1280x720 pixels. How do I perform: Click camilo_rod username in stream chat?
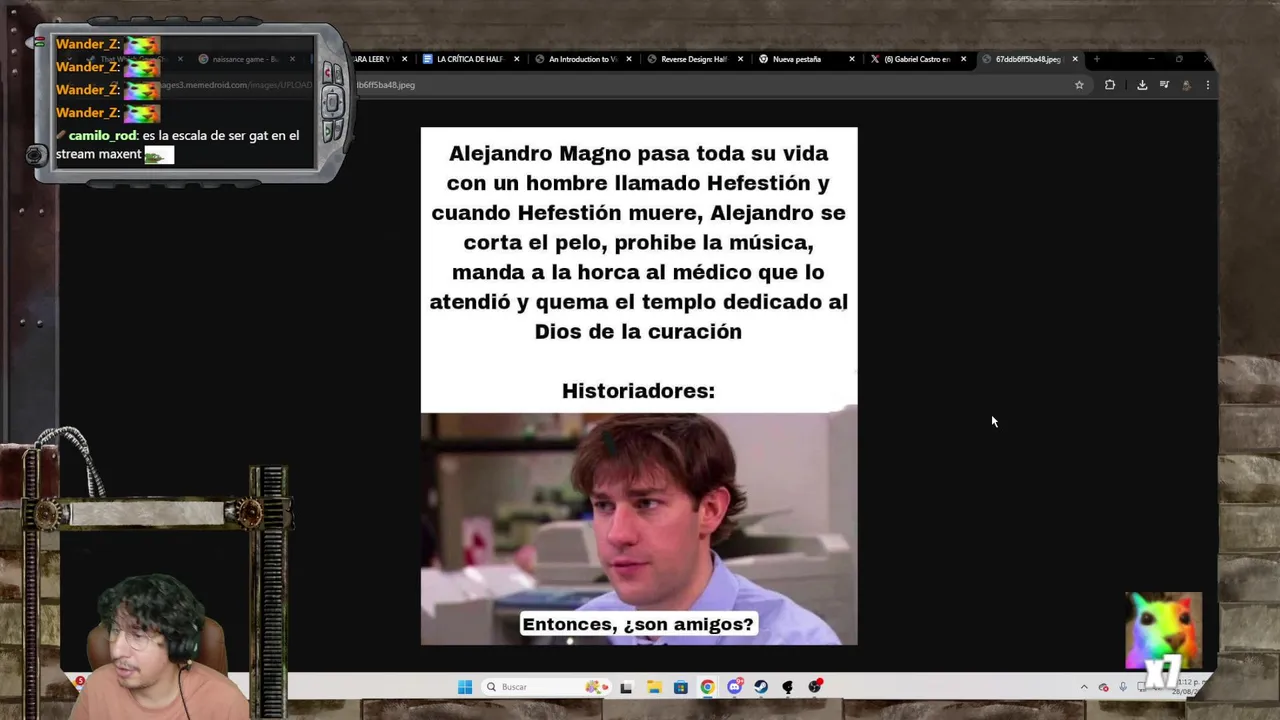tap(103, 135)
